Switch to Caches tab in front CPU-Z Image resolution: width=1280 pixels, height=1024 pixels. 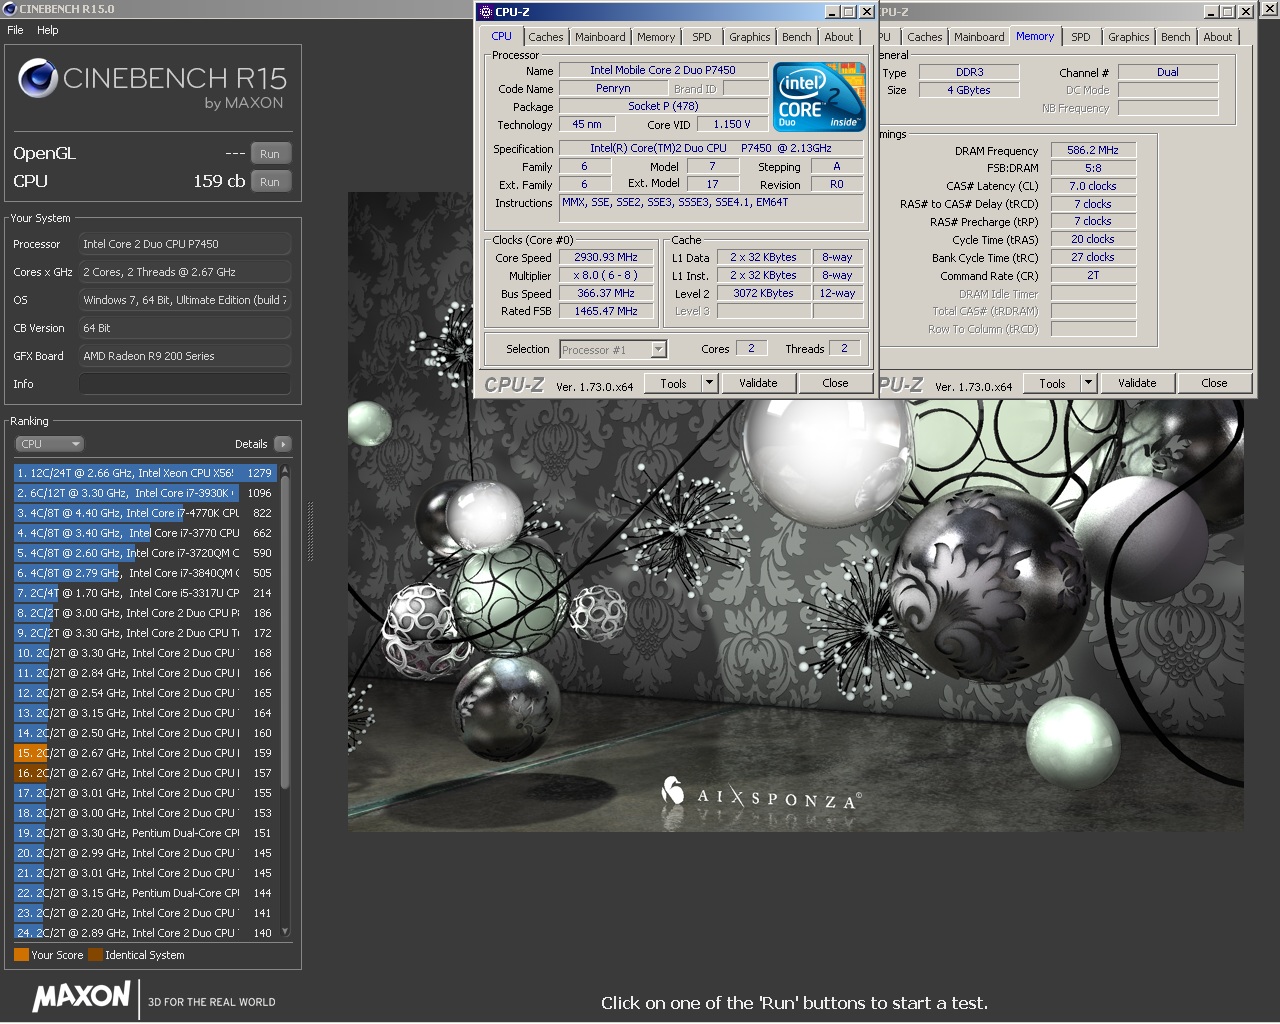coord(546,37)
